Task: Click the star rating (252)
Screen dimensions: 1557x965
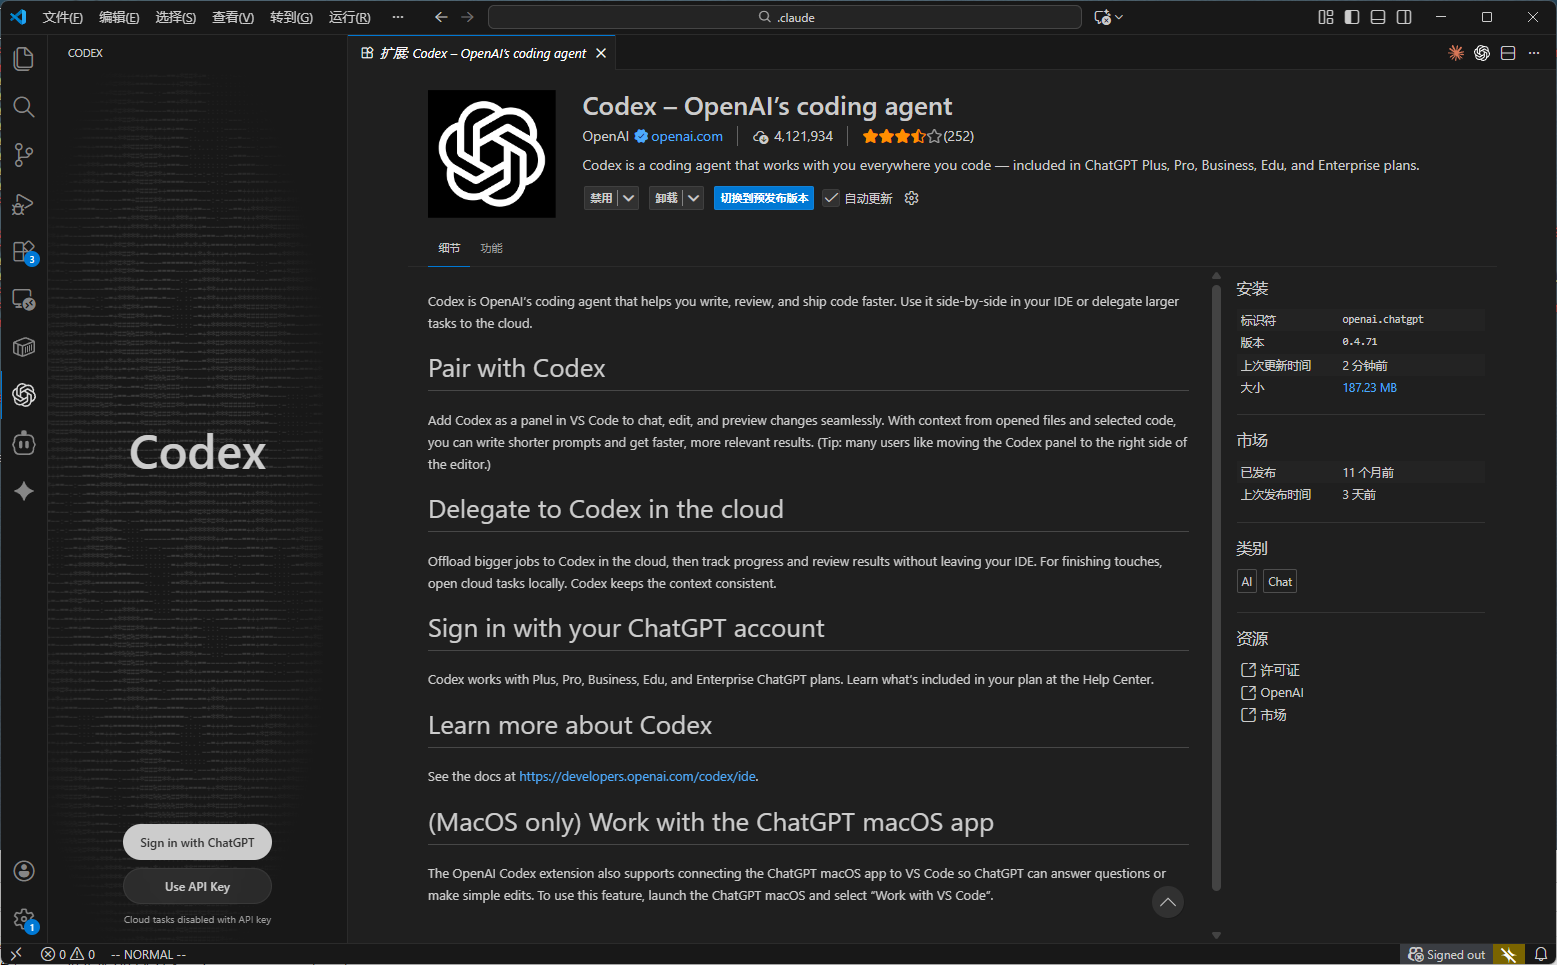Action: [x=918, y=136]
